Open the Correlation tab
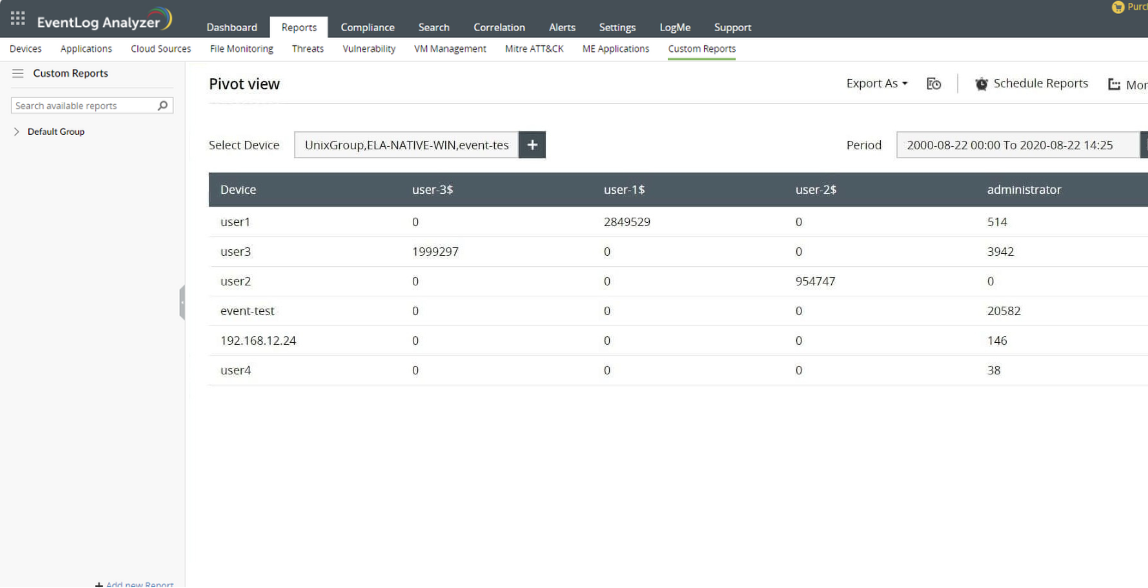 [499, 27]
